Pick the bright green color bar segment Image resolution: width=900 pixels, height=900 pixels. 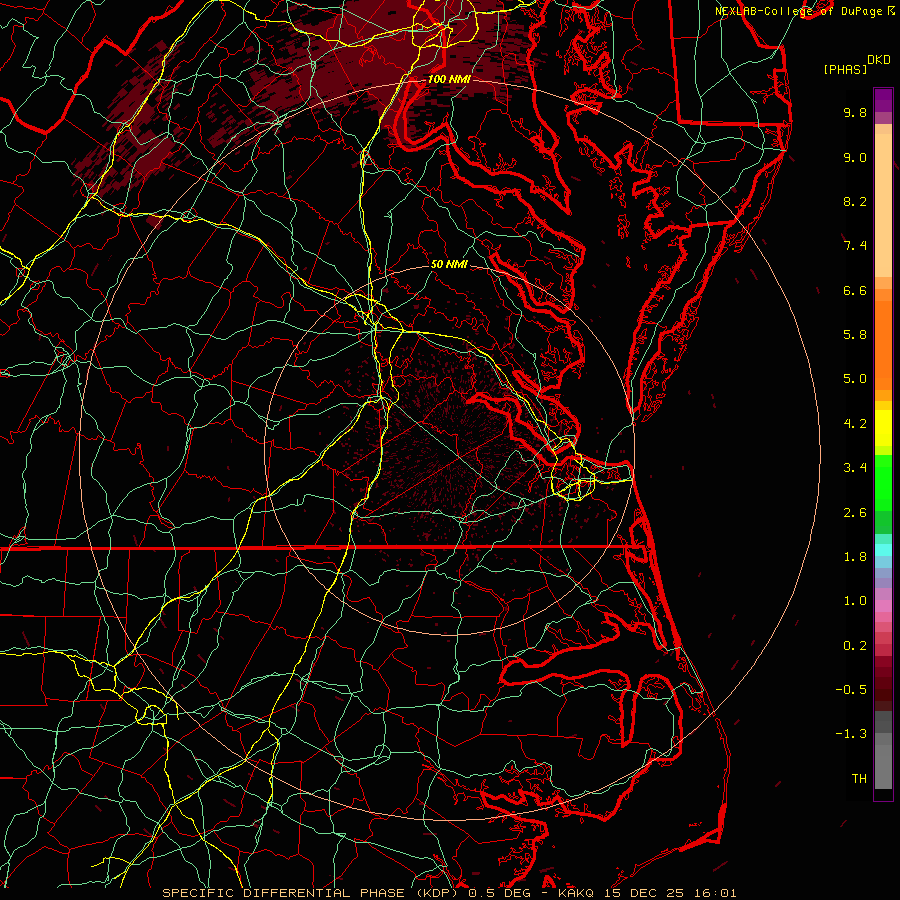click(883, 483)
